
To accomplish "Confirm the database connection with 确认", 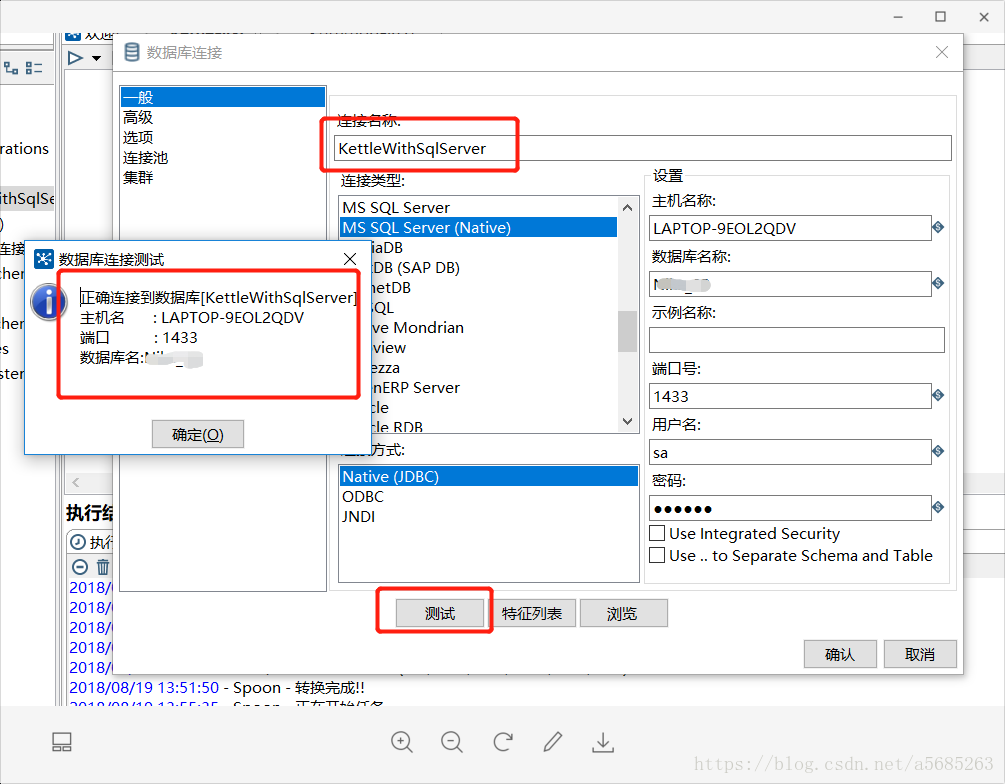I will pyautogui.click(x=840, y=654).
